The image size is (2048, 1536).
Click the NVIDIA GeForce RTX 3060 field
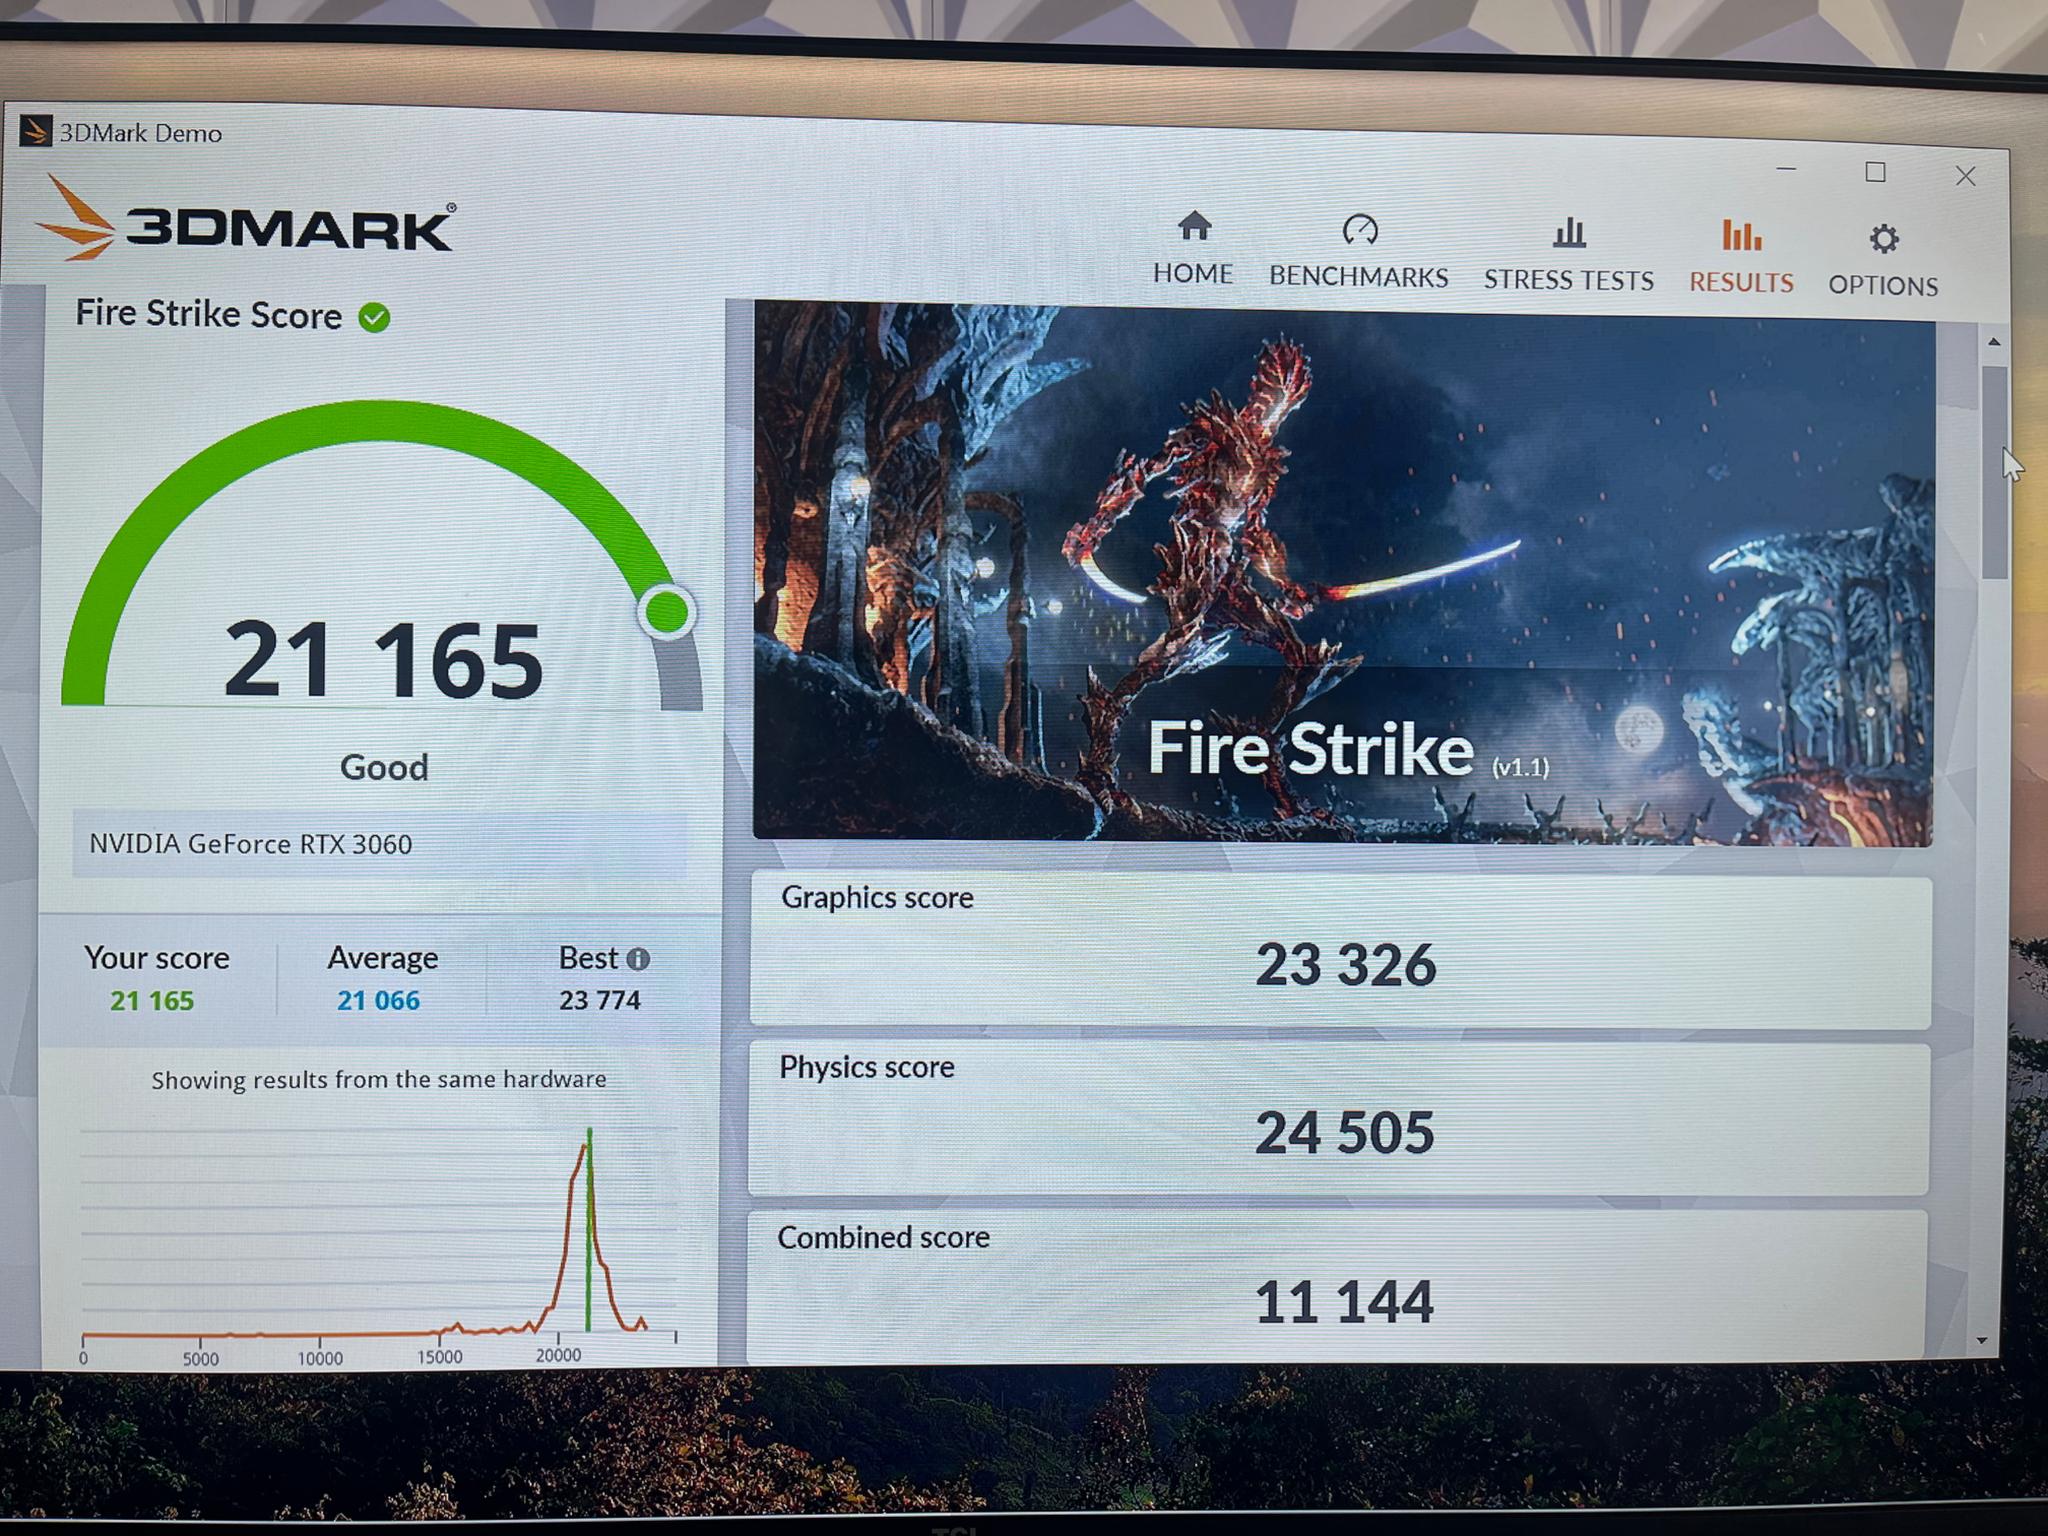380,844
